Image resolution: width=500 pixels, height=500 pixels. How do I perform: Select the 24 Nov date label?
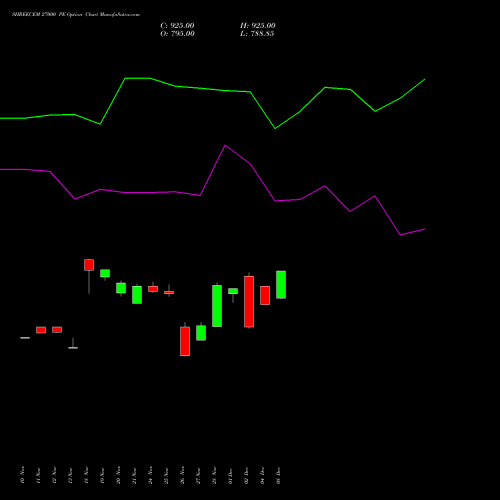150,475
